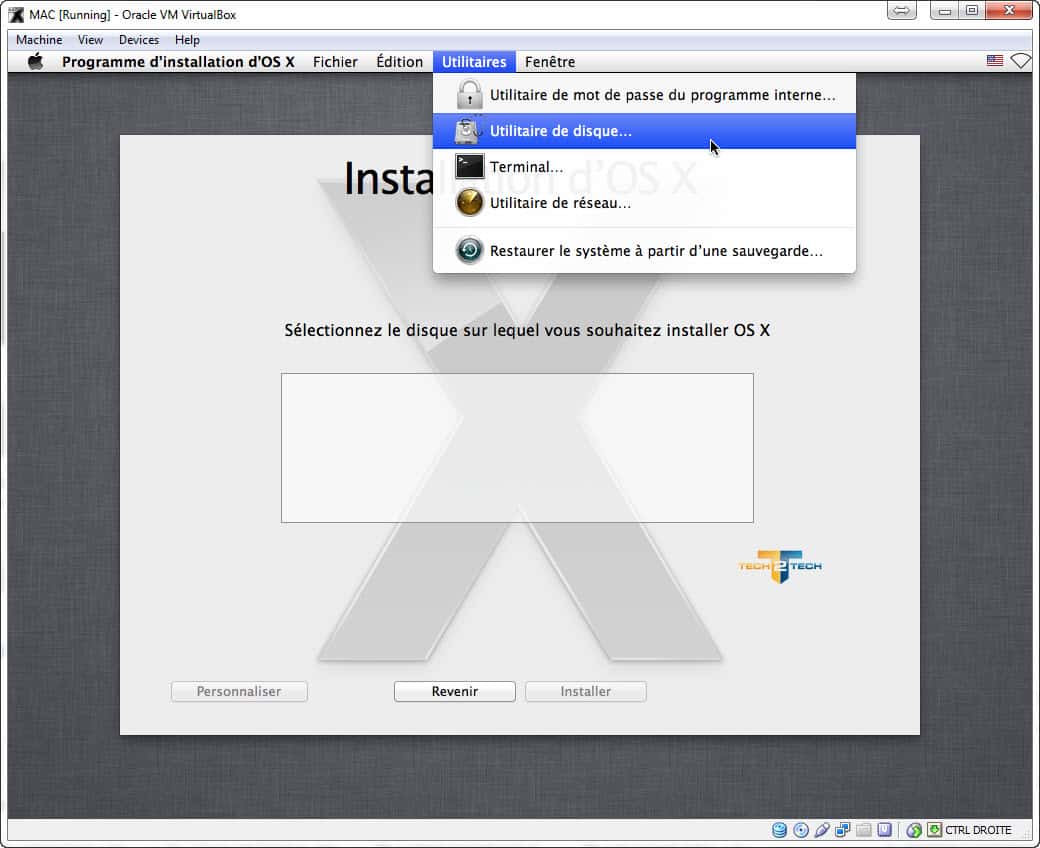Screen dimensions: 1040x848
Task: Launch Terminal from the Utilitaires menu
Action: [x=644, y=166]
